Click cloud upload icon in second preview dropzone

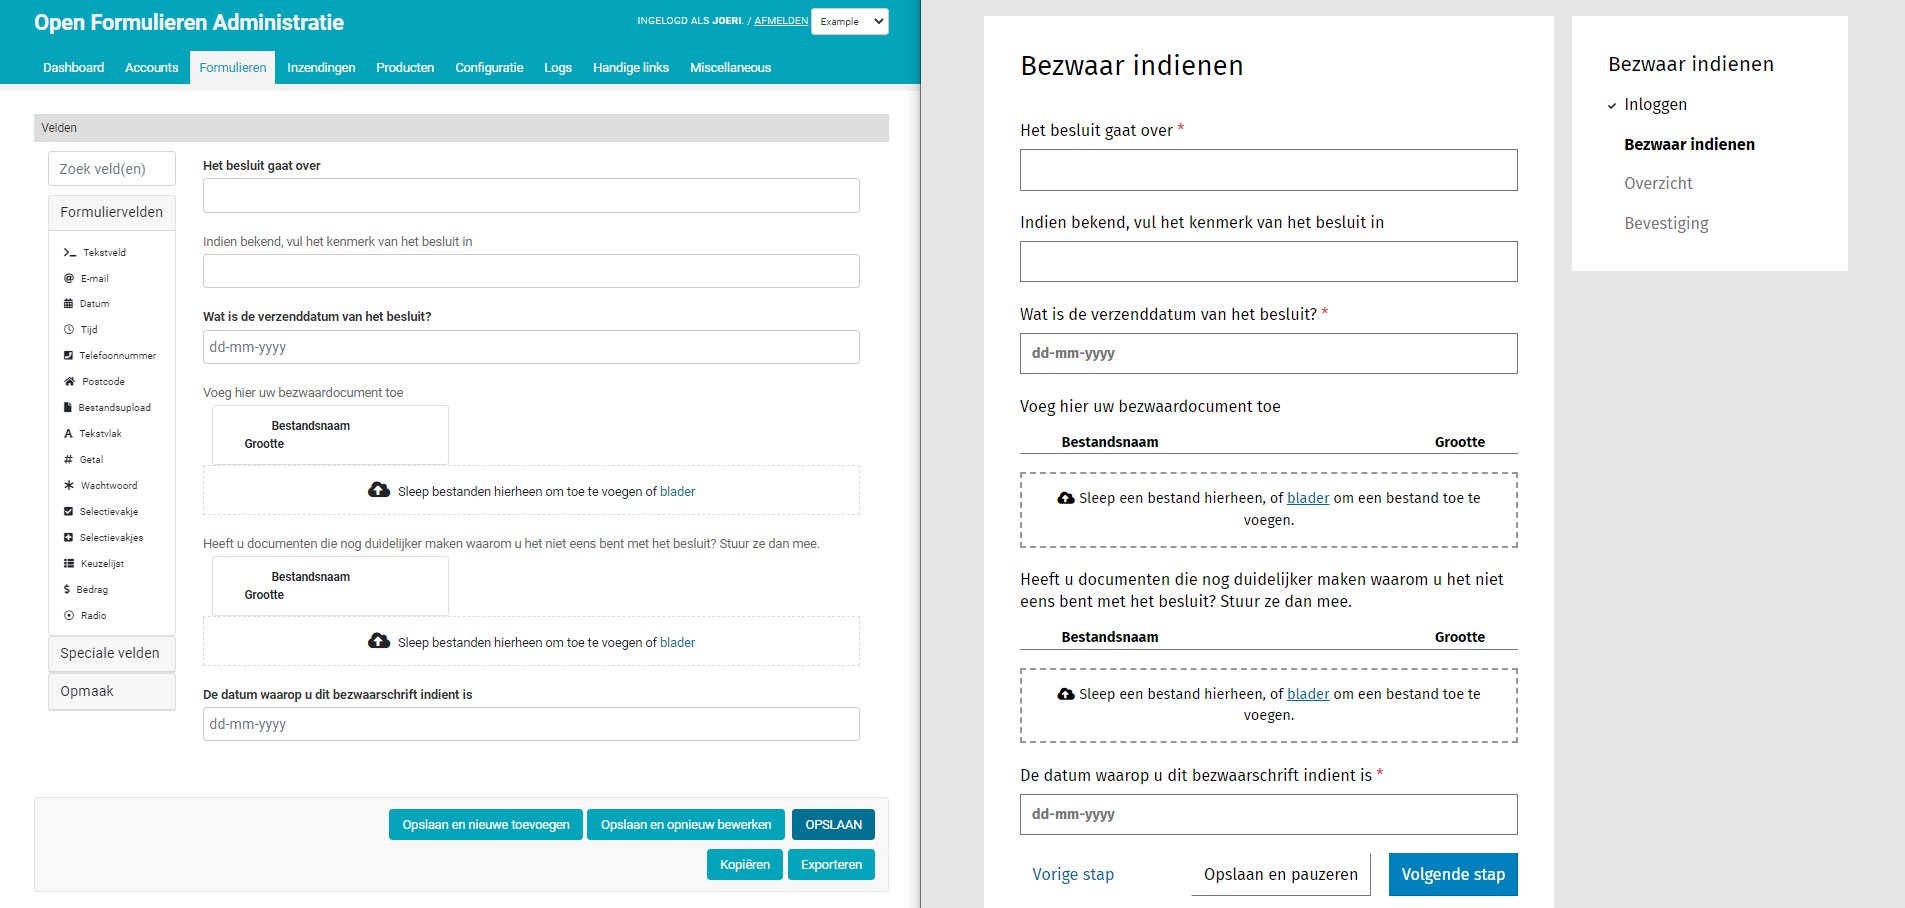point(1066,694)
